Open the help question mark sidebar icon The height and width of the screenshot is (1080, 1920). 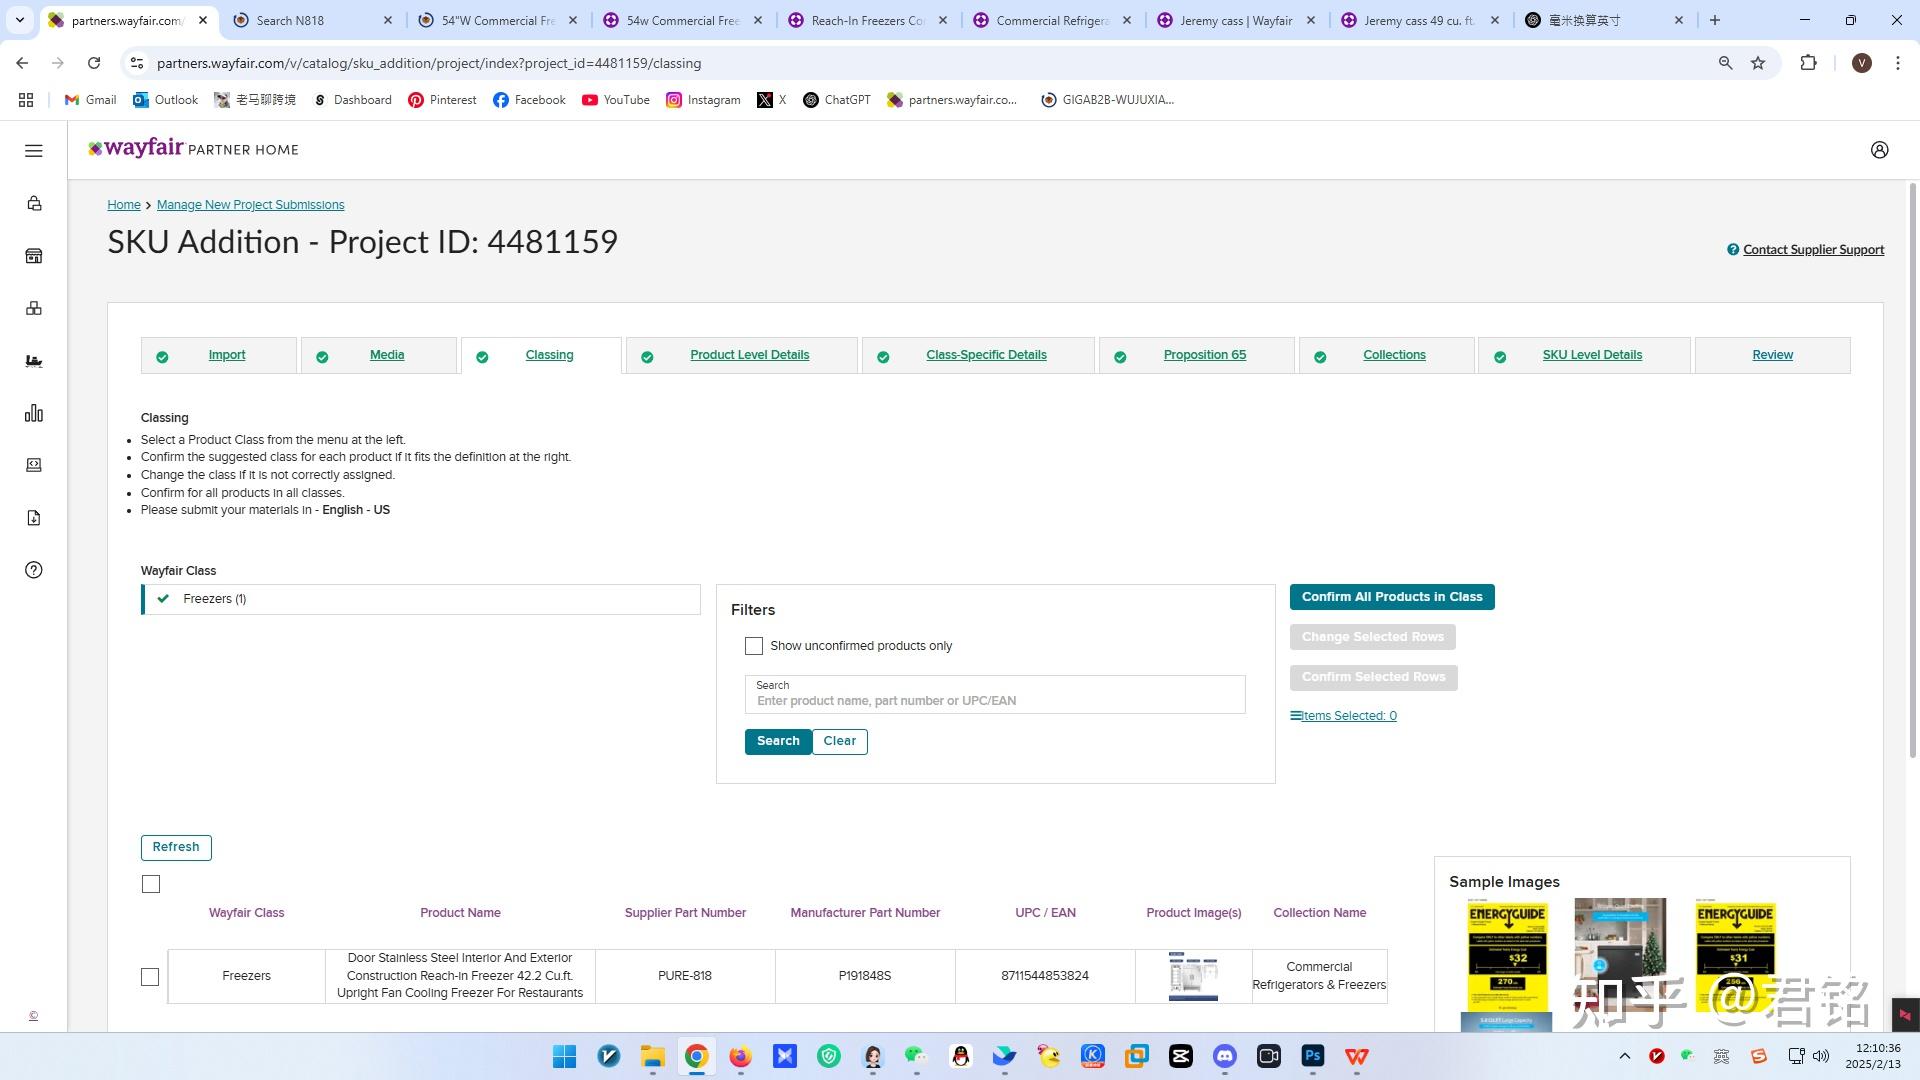(x=33, y=570)
